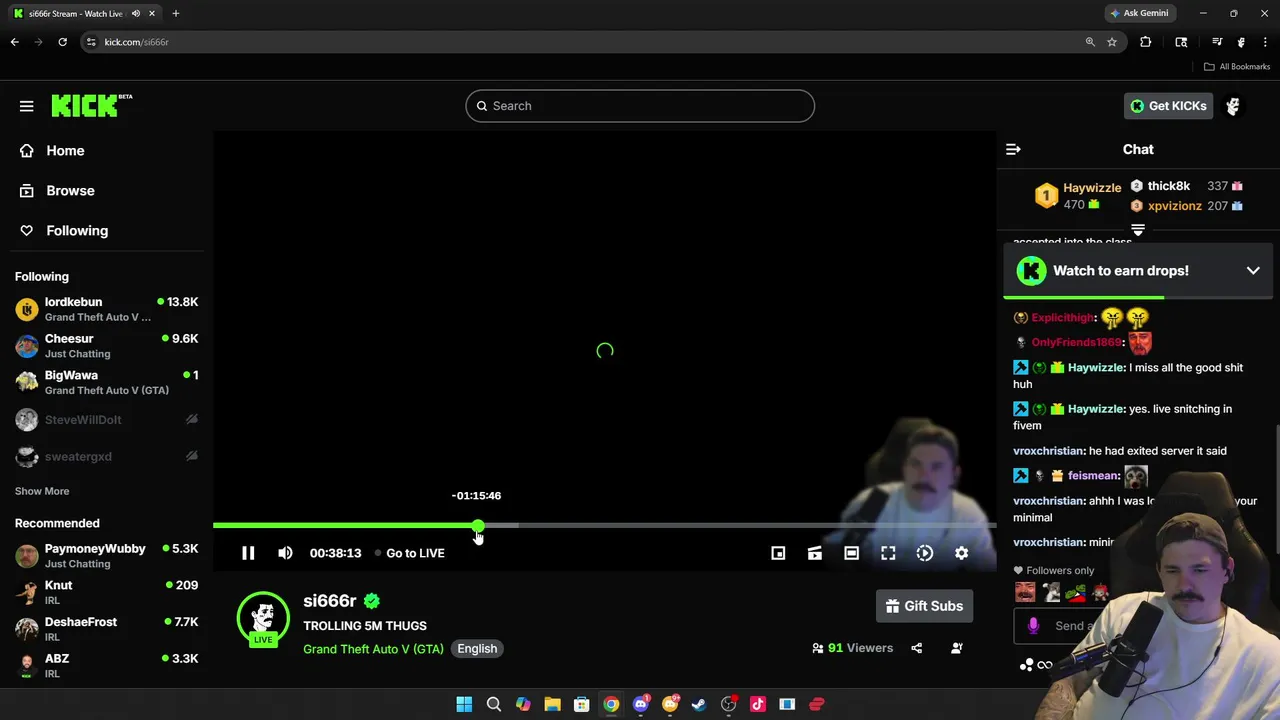Open Cheesur's channel
Viewport: 1280px width, 720px height.
(106, 346)
